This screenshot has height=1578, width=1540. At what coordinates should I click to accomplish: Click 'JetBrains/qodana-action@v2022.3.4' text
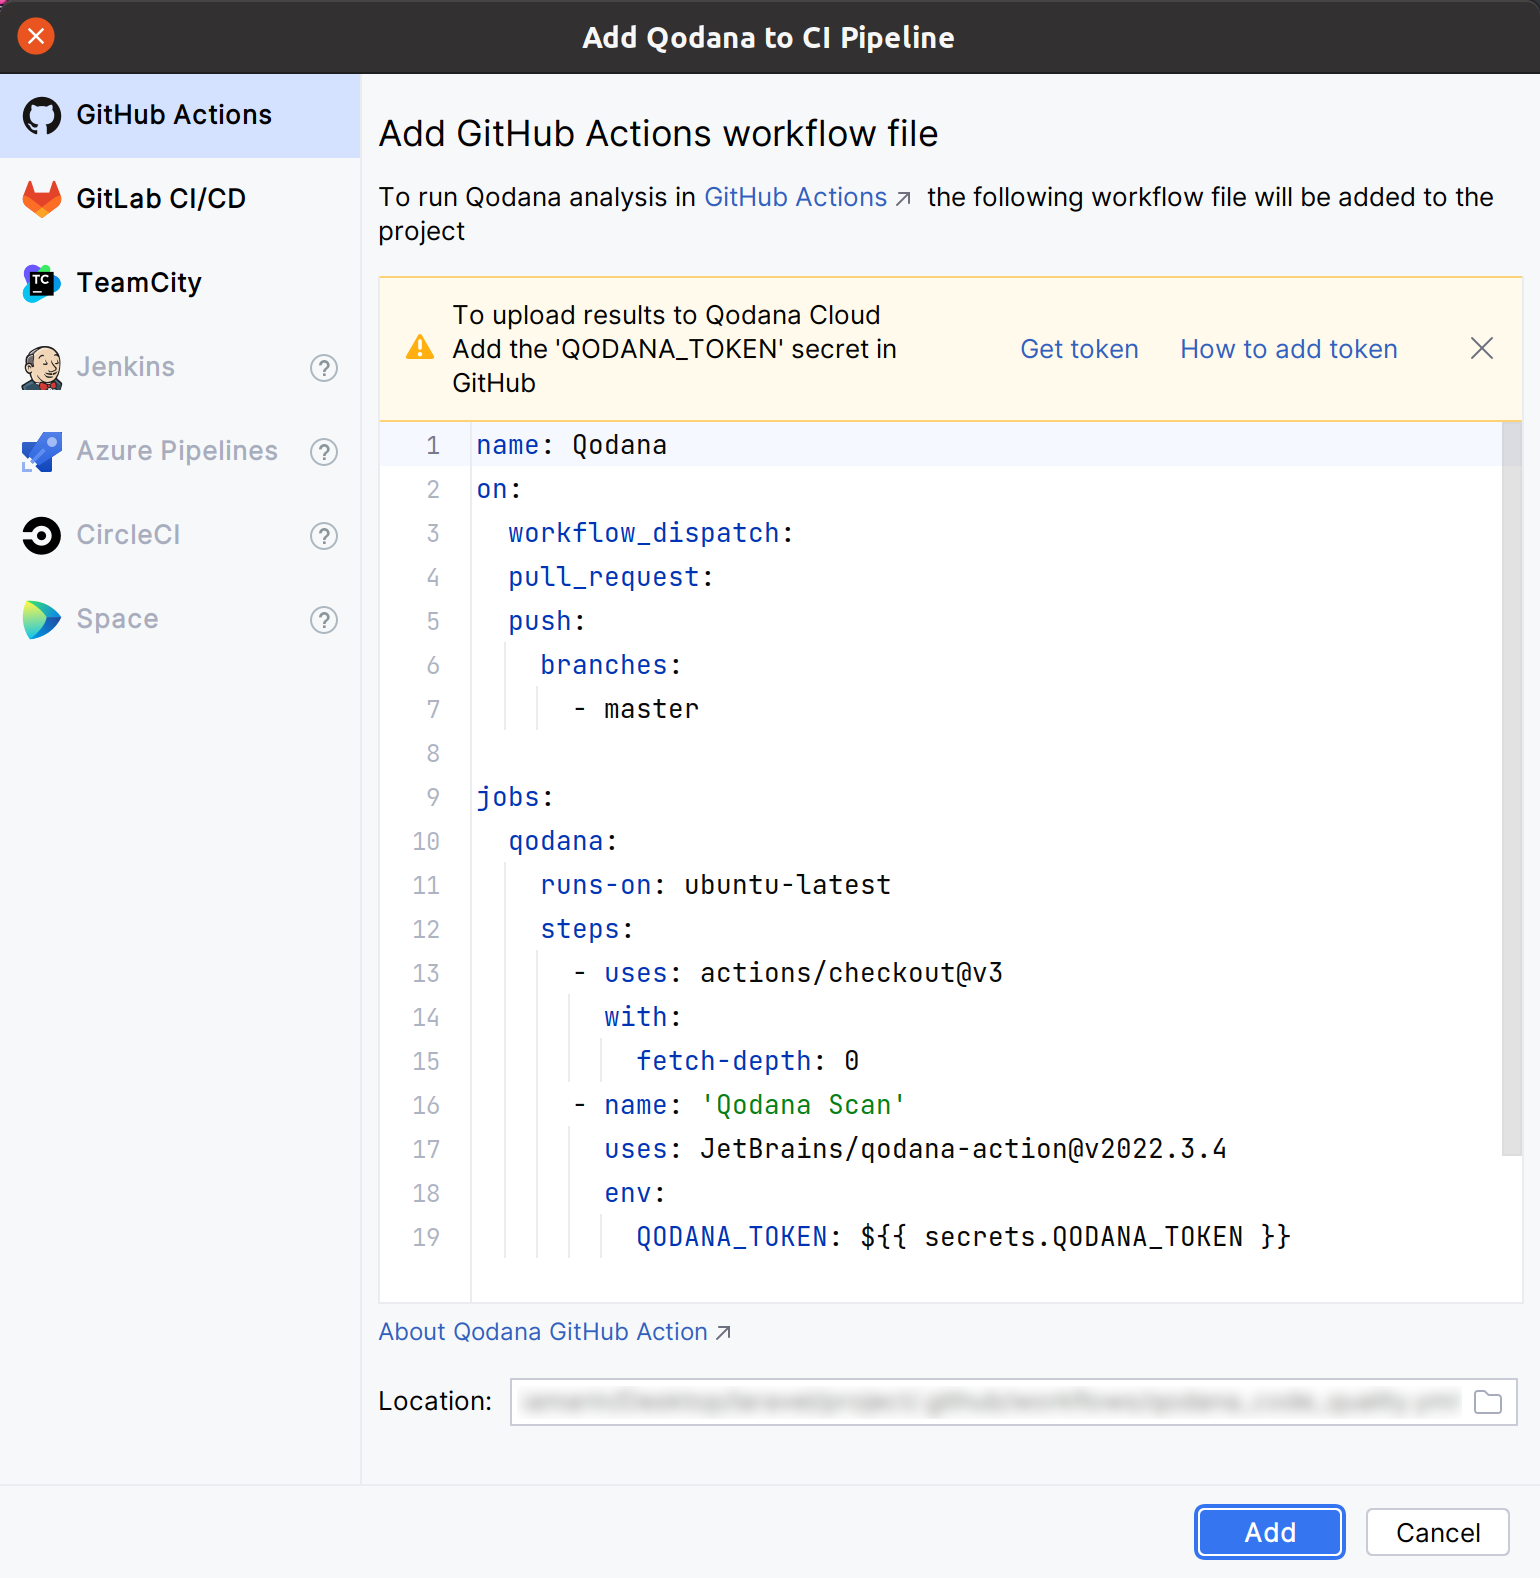point(963,1149)
